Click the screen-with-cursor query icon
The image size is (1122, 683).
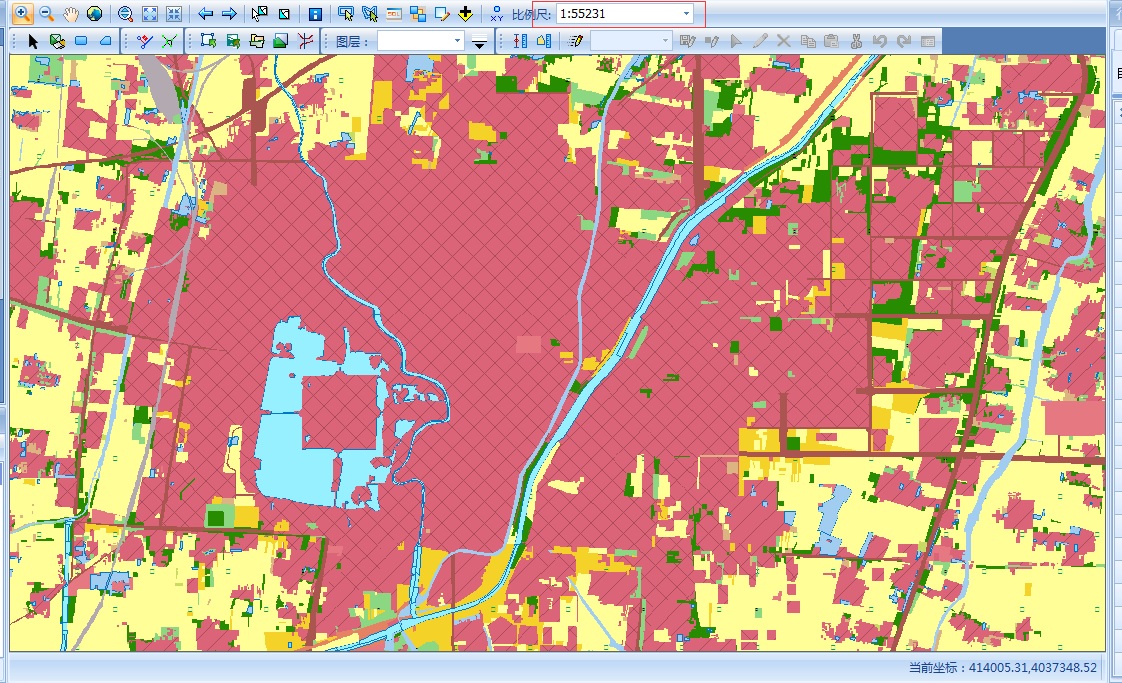coord(346,13)
